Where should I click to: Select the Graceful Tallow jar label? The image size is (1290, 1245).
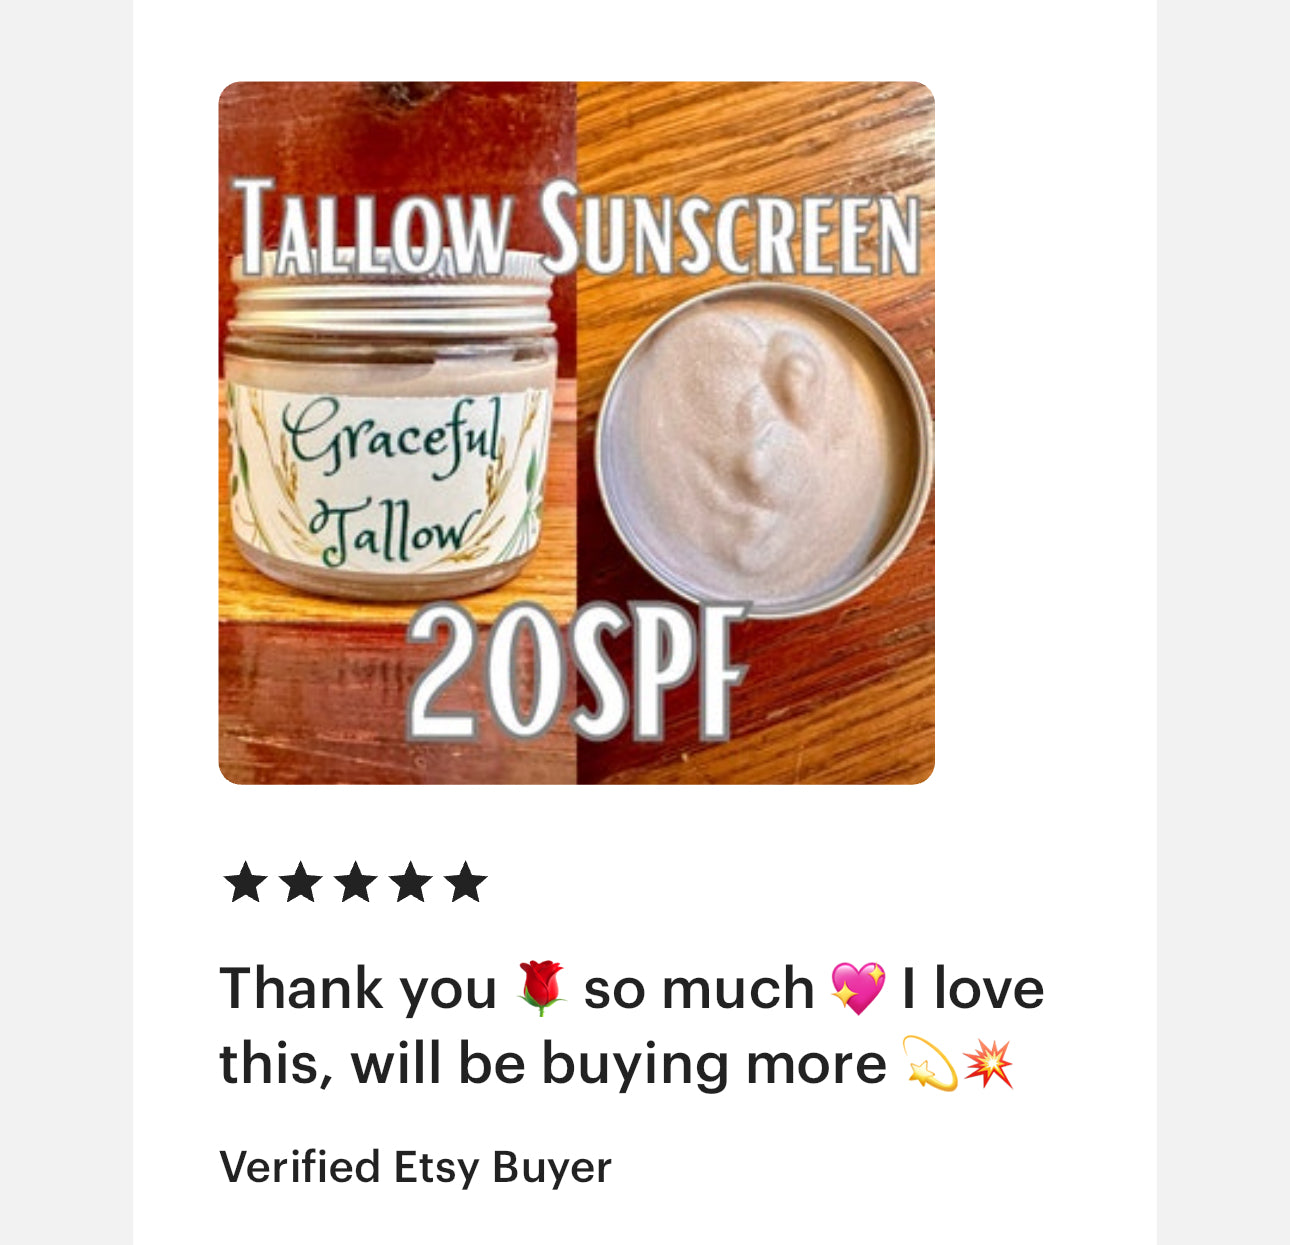[x=390, y=480]
